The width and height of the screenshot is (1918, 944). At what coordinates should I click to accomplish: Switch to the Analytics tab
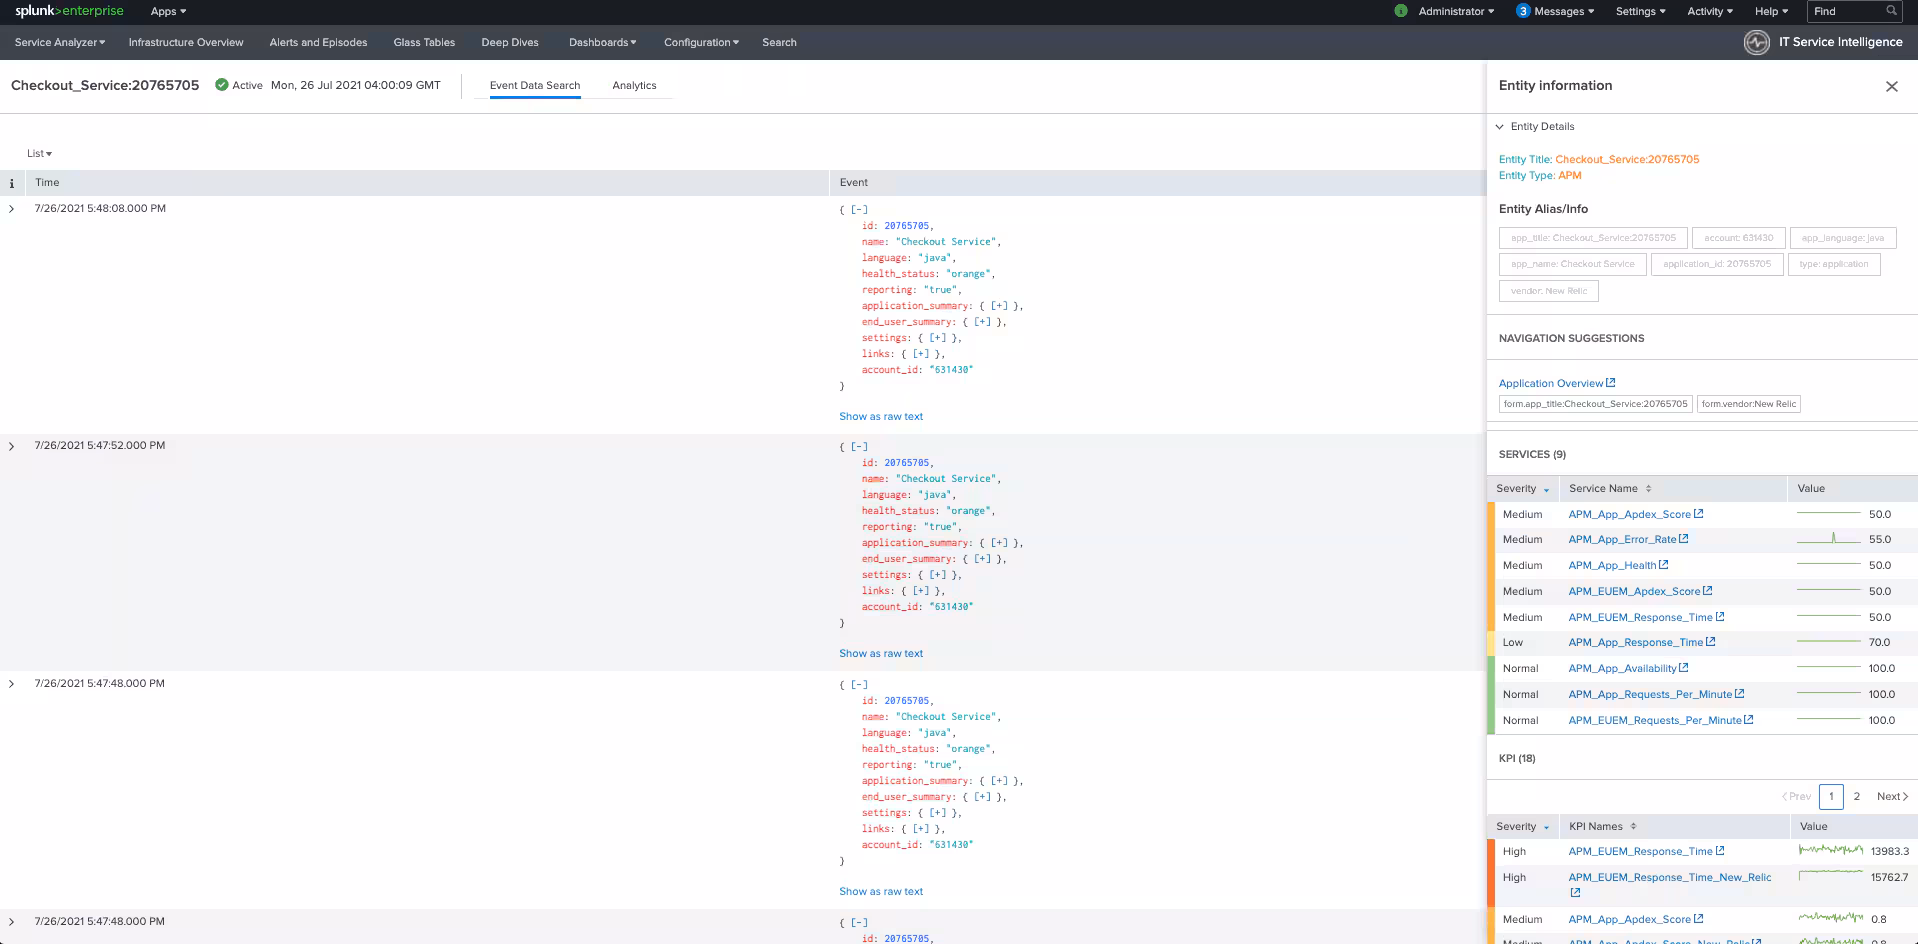[x=634, y=86]
